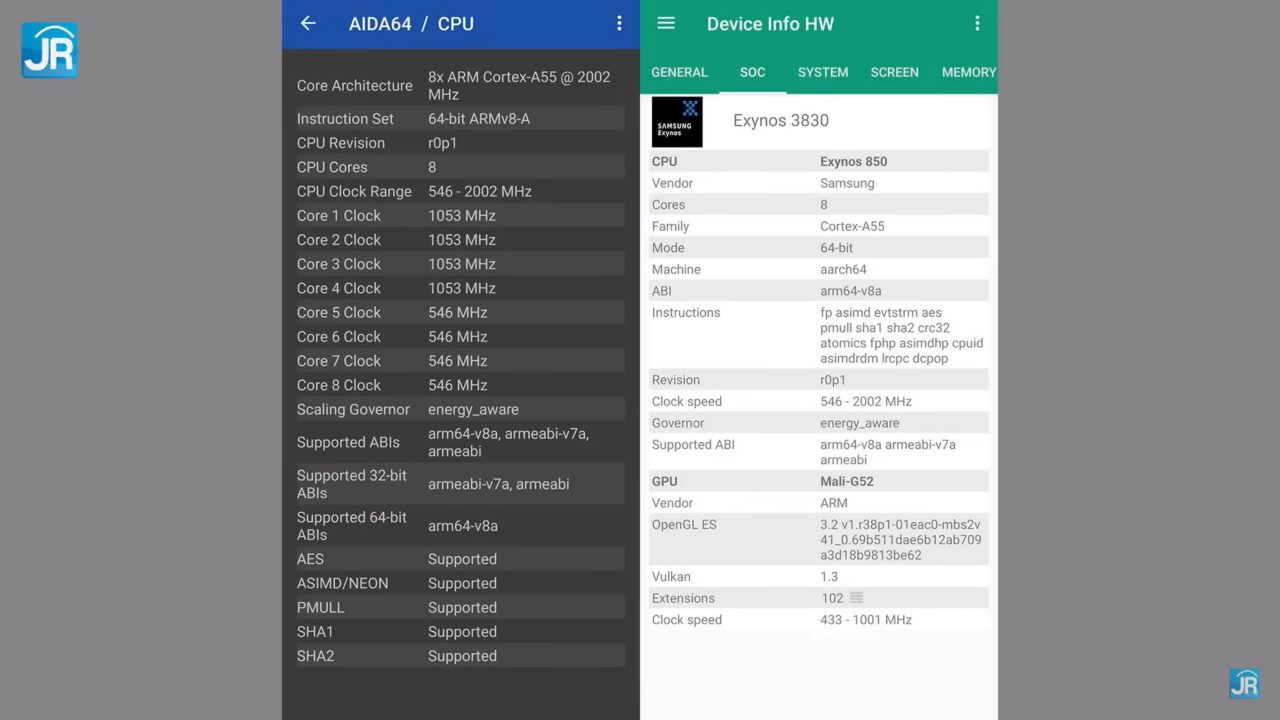
Task: Click the Vendor ARM row
Action: pyautogui.click(x=819, y=503)
